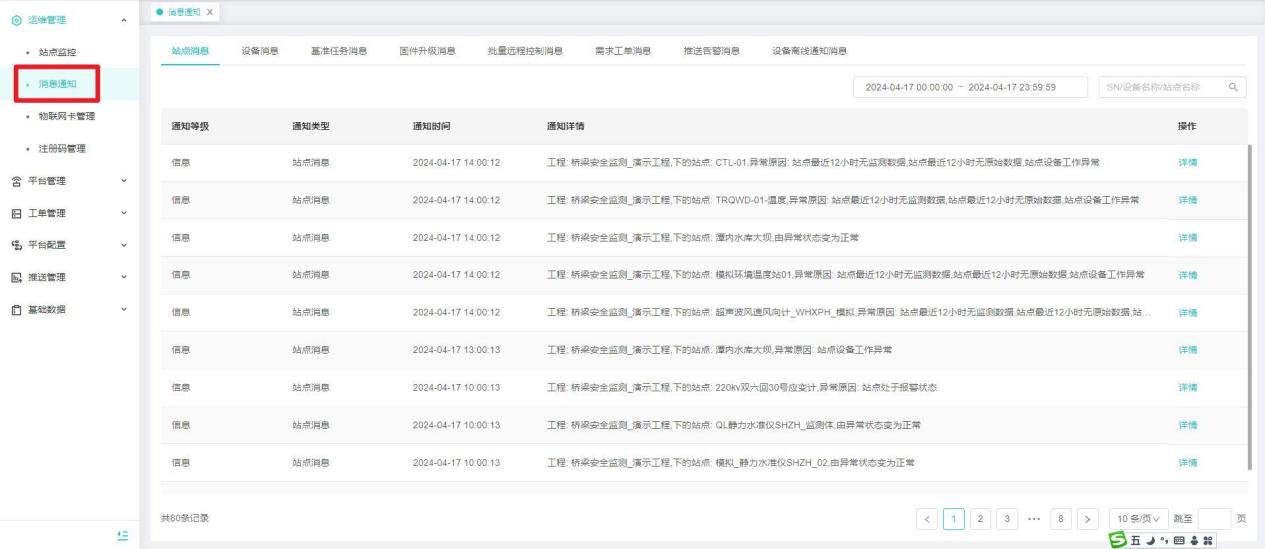Viewport: 1265px width, 549px height.
Task: Click the pagination ellipsis to jump pages
Action: (x=1035, y=518)
